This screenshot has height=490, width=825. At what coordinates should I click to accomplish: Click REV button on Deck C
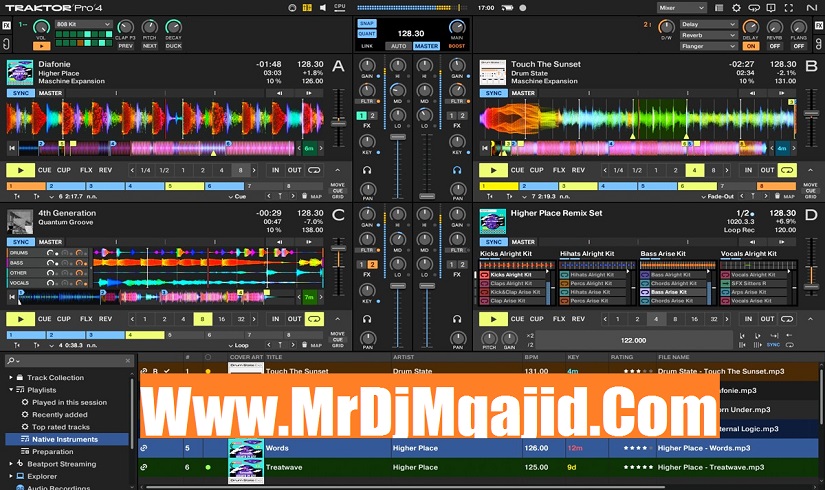(105, 319)
